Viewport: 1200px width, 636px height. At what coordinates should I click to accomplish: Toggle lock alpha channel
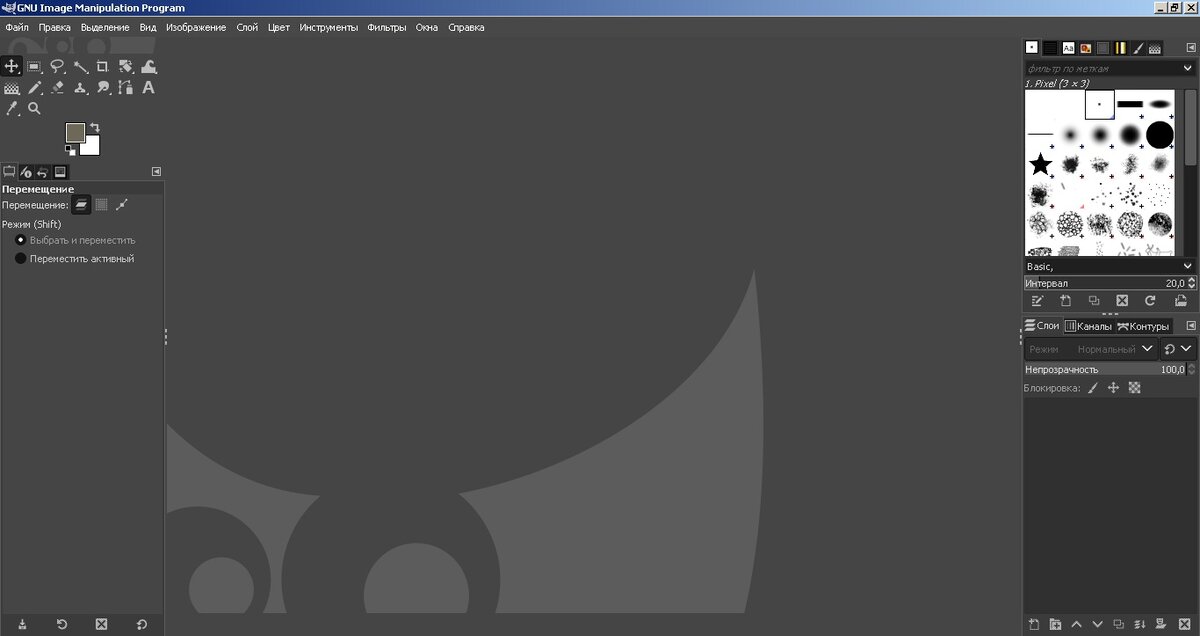coord(1134,387)
